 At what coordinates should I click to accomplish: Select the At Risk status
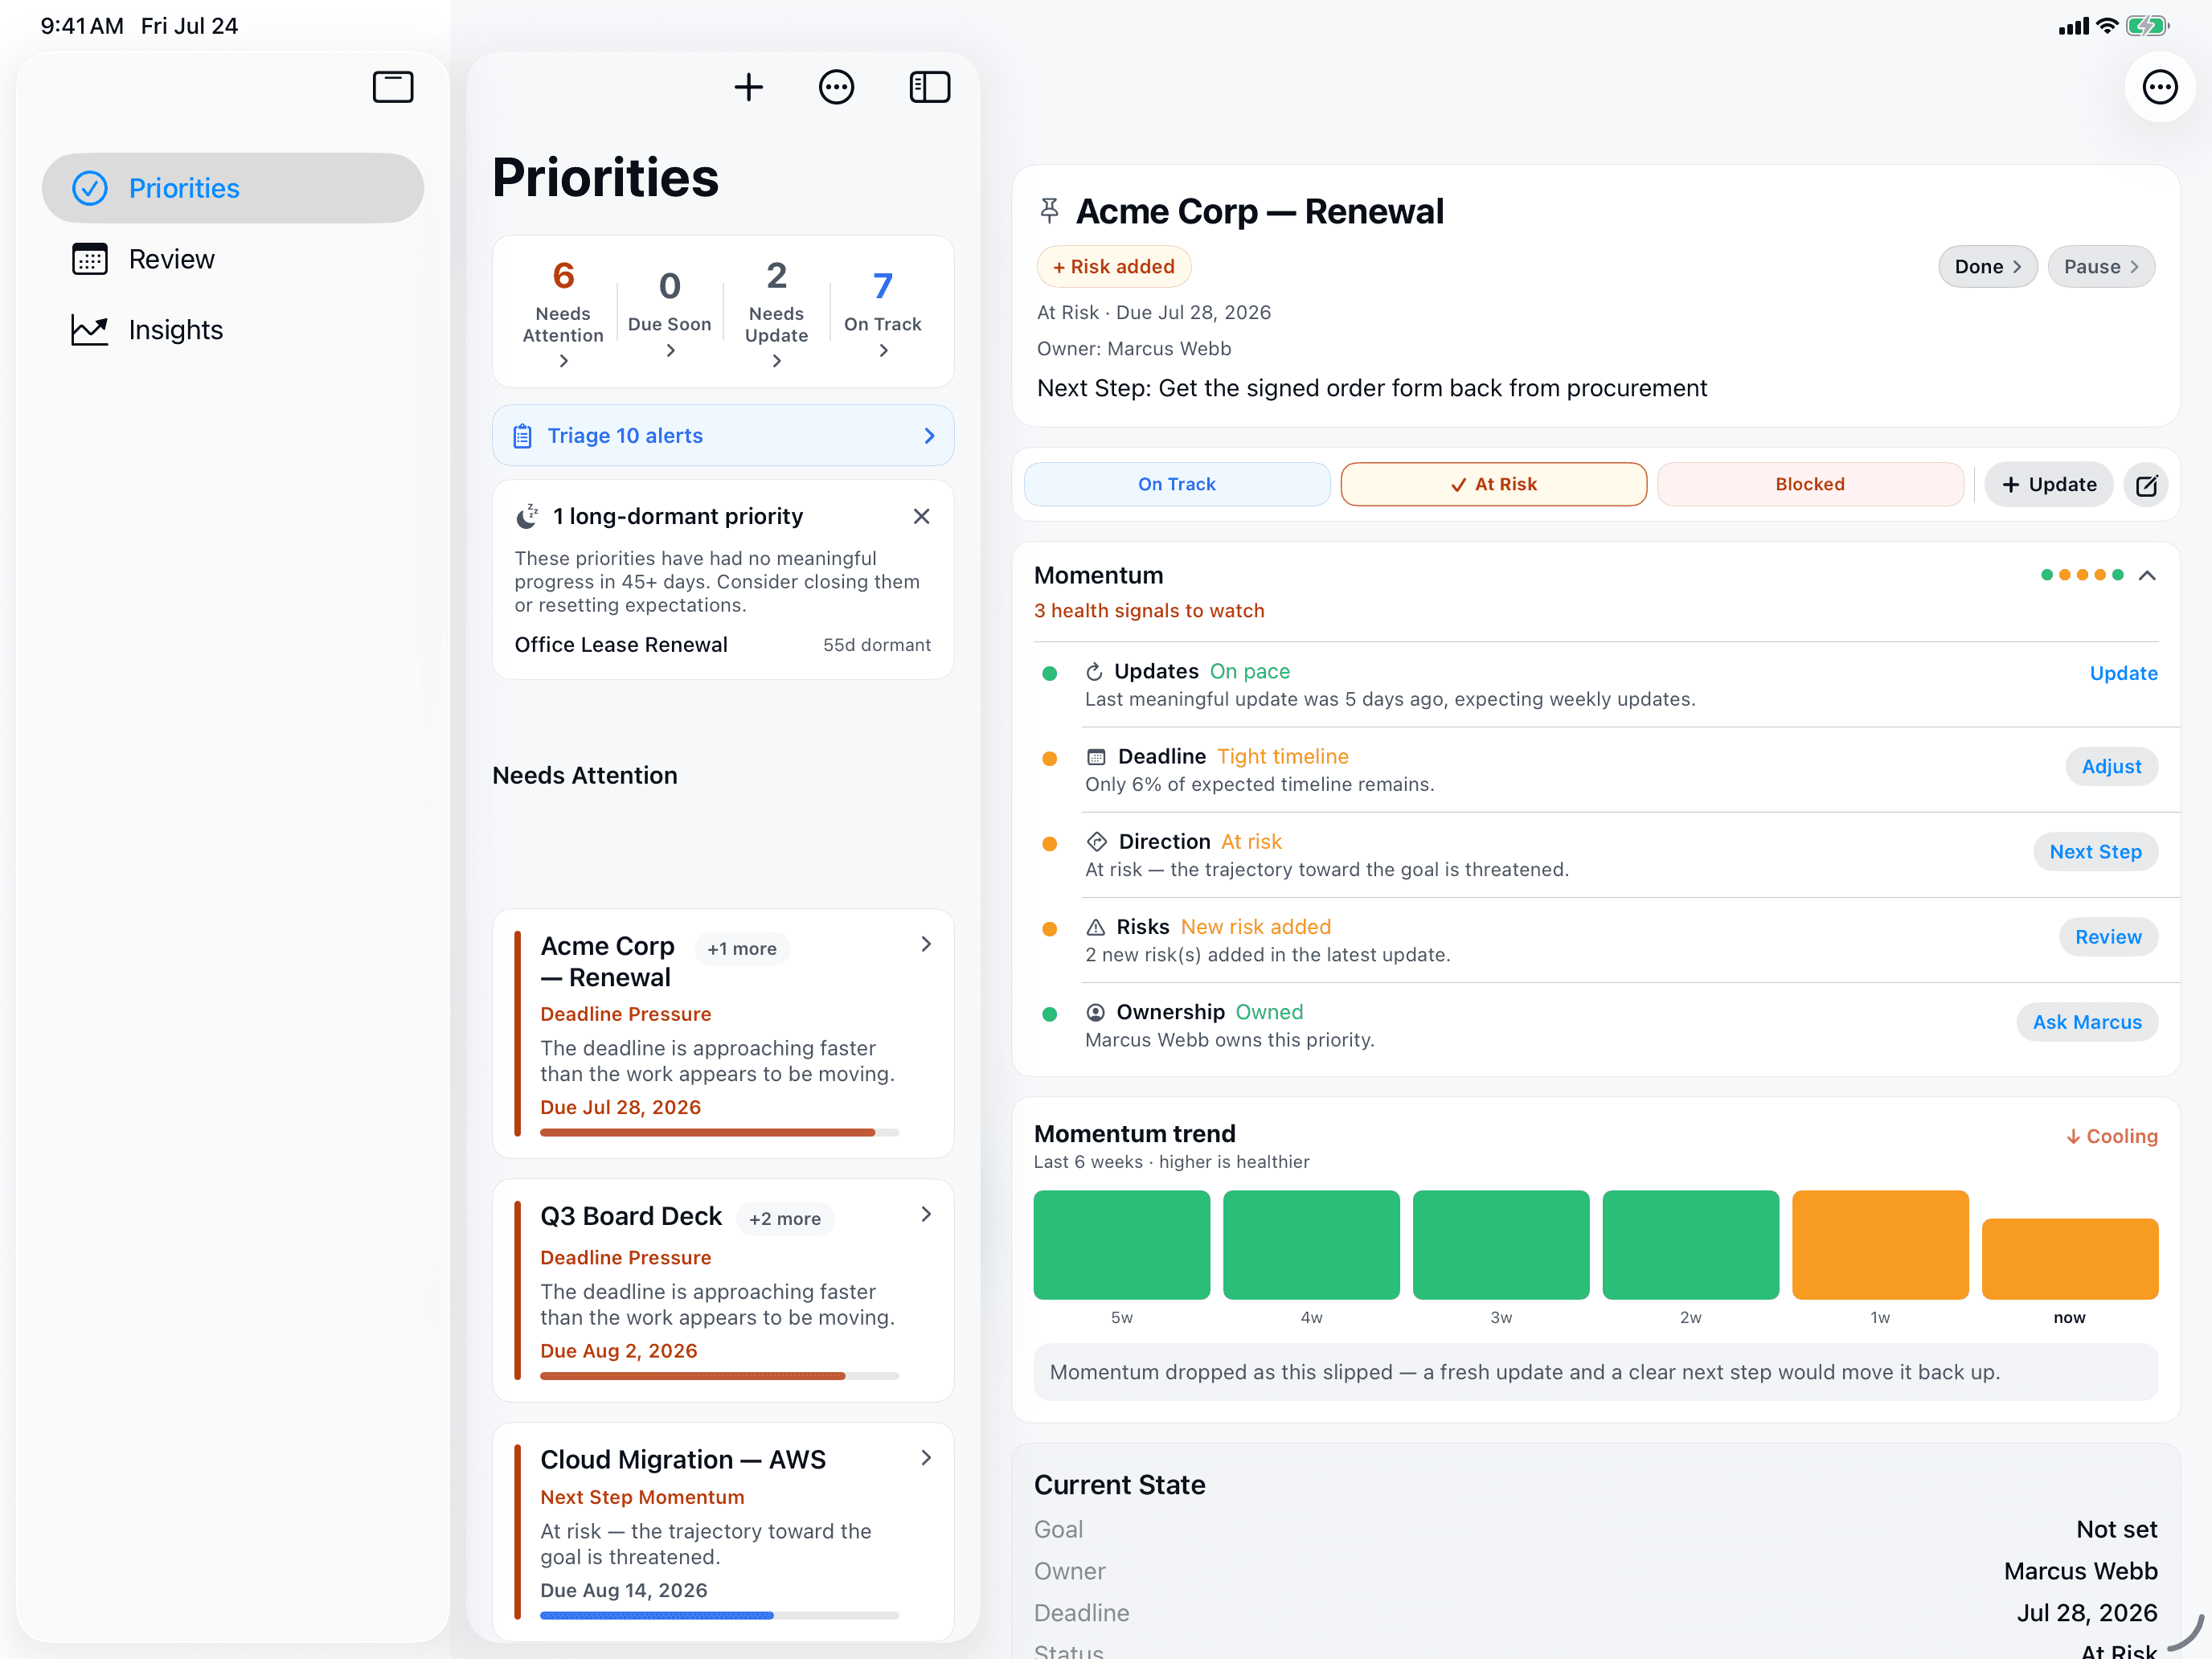[1493, 484]
